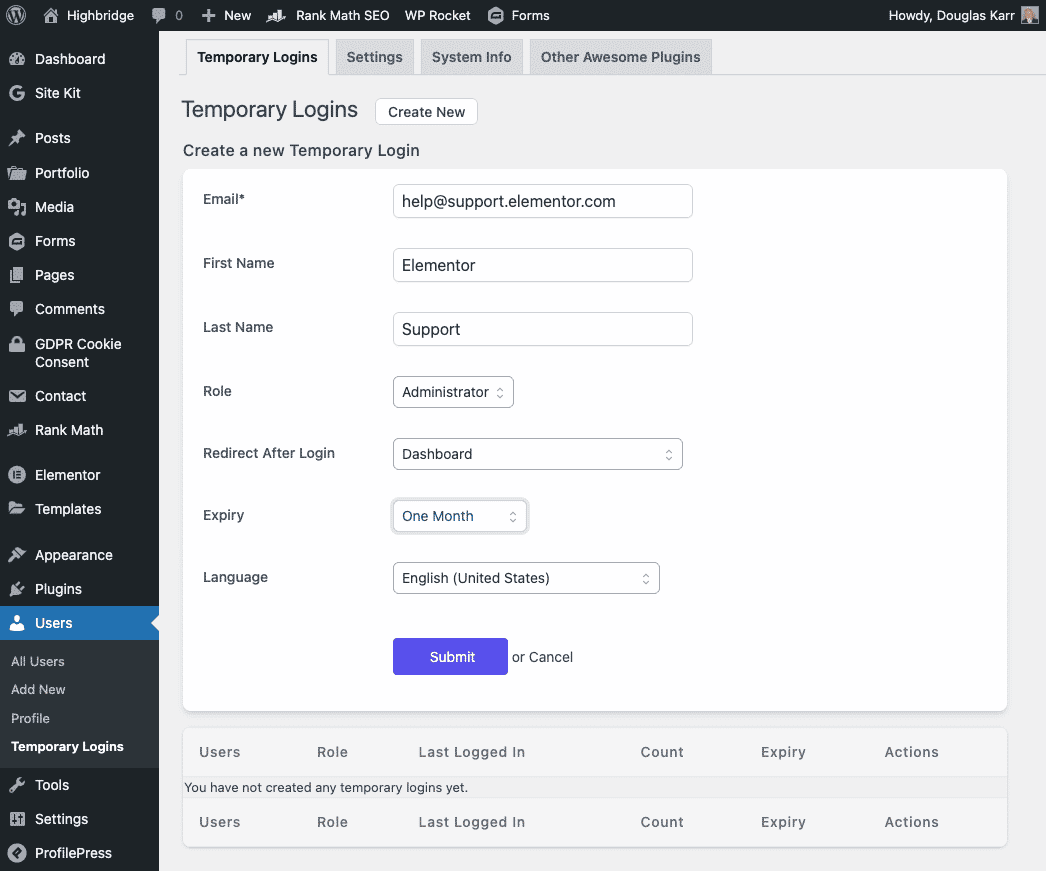Open the Expiry dropdown showing One Month
1046x871 pixels.
coord(459,516)
